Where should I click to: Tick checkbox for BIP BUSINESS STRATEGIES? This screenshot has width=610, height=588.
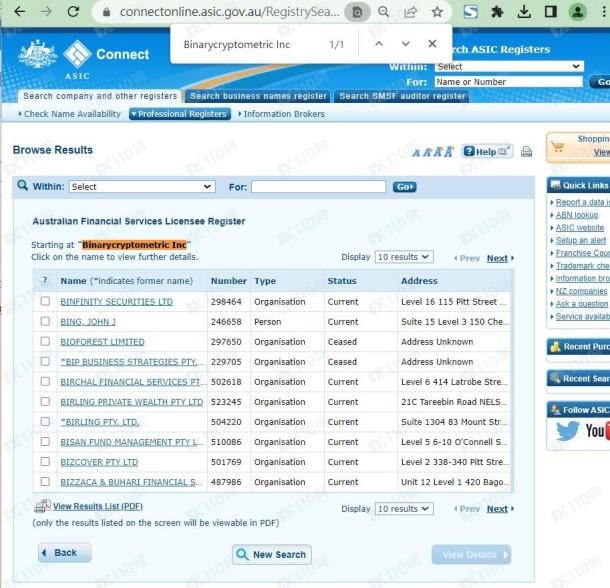(45, 361)
